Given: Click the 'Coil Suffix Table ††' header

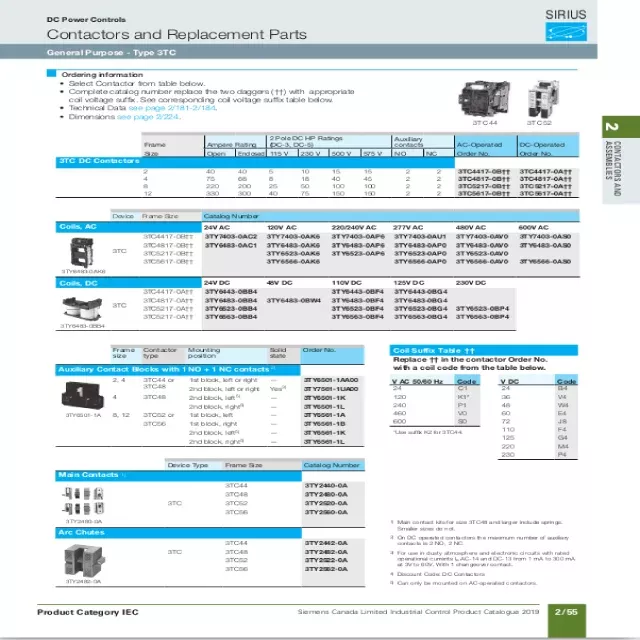Looking at the screenshot, I should (484, 351).
